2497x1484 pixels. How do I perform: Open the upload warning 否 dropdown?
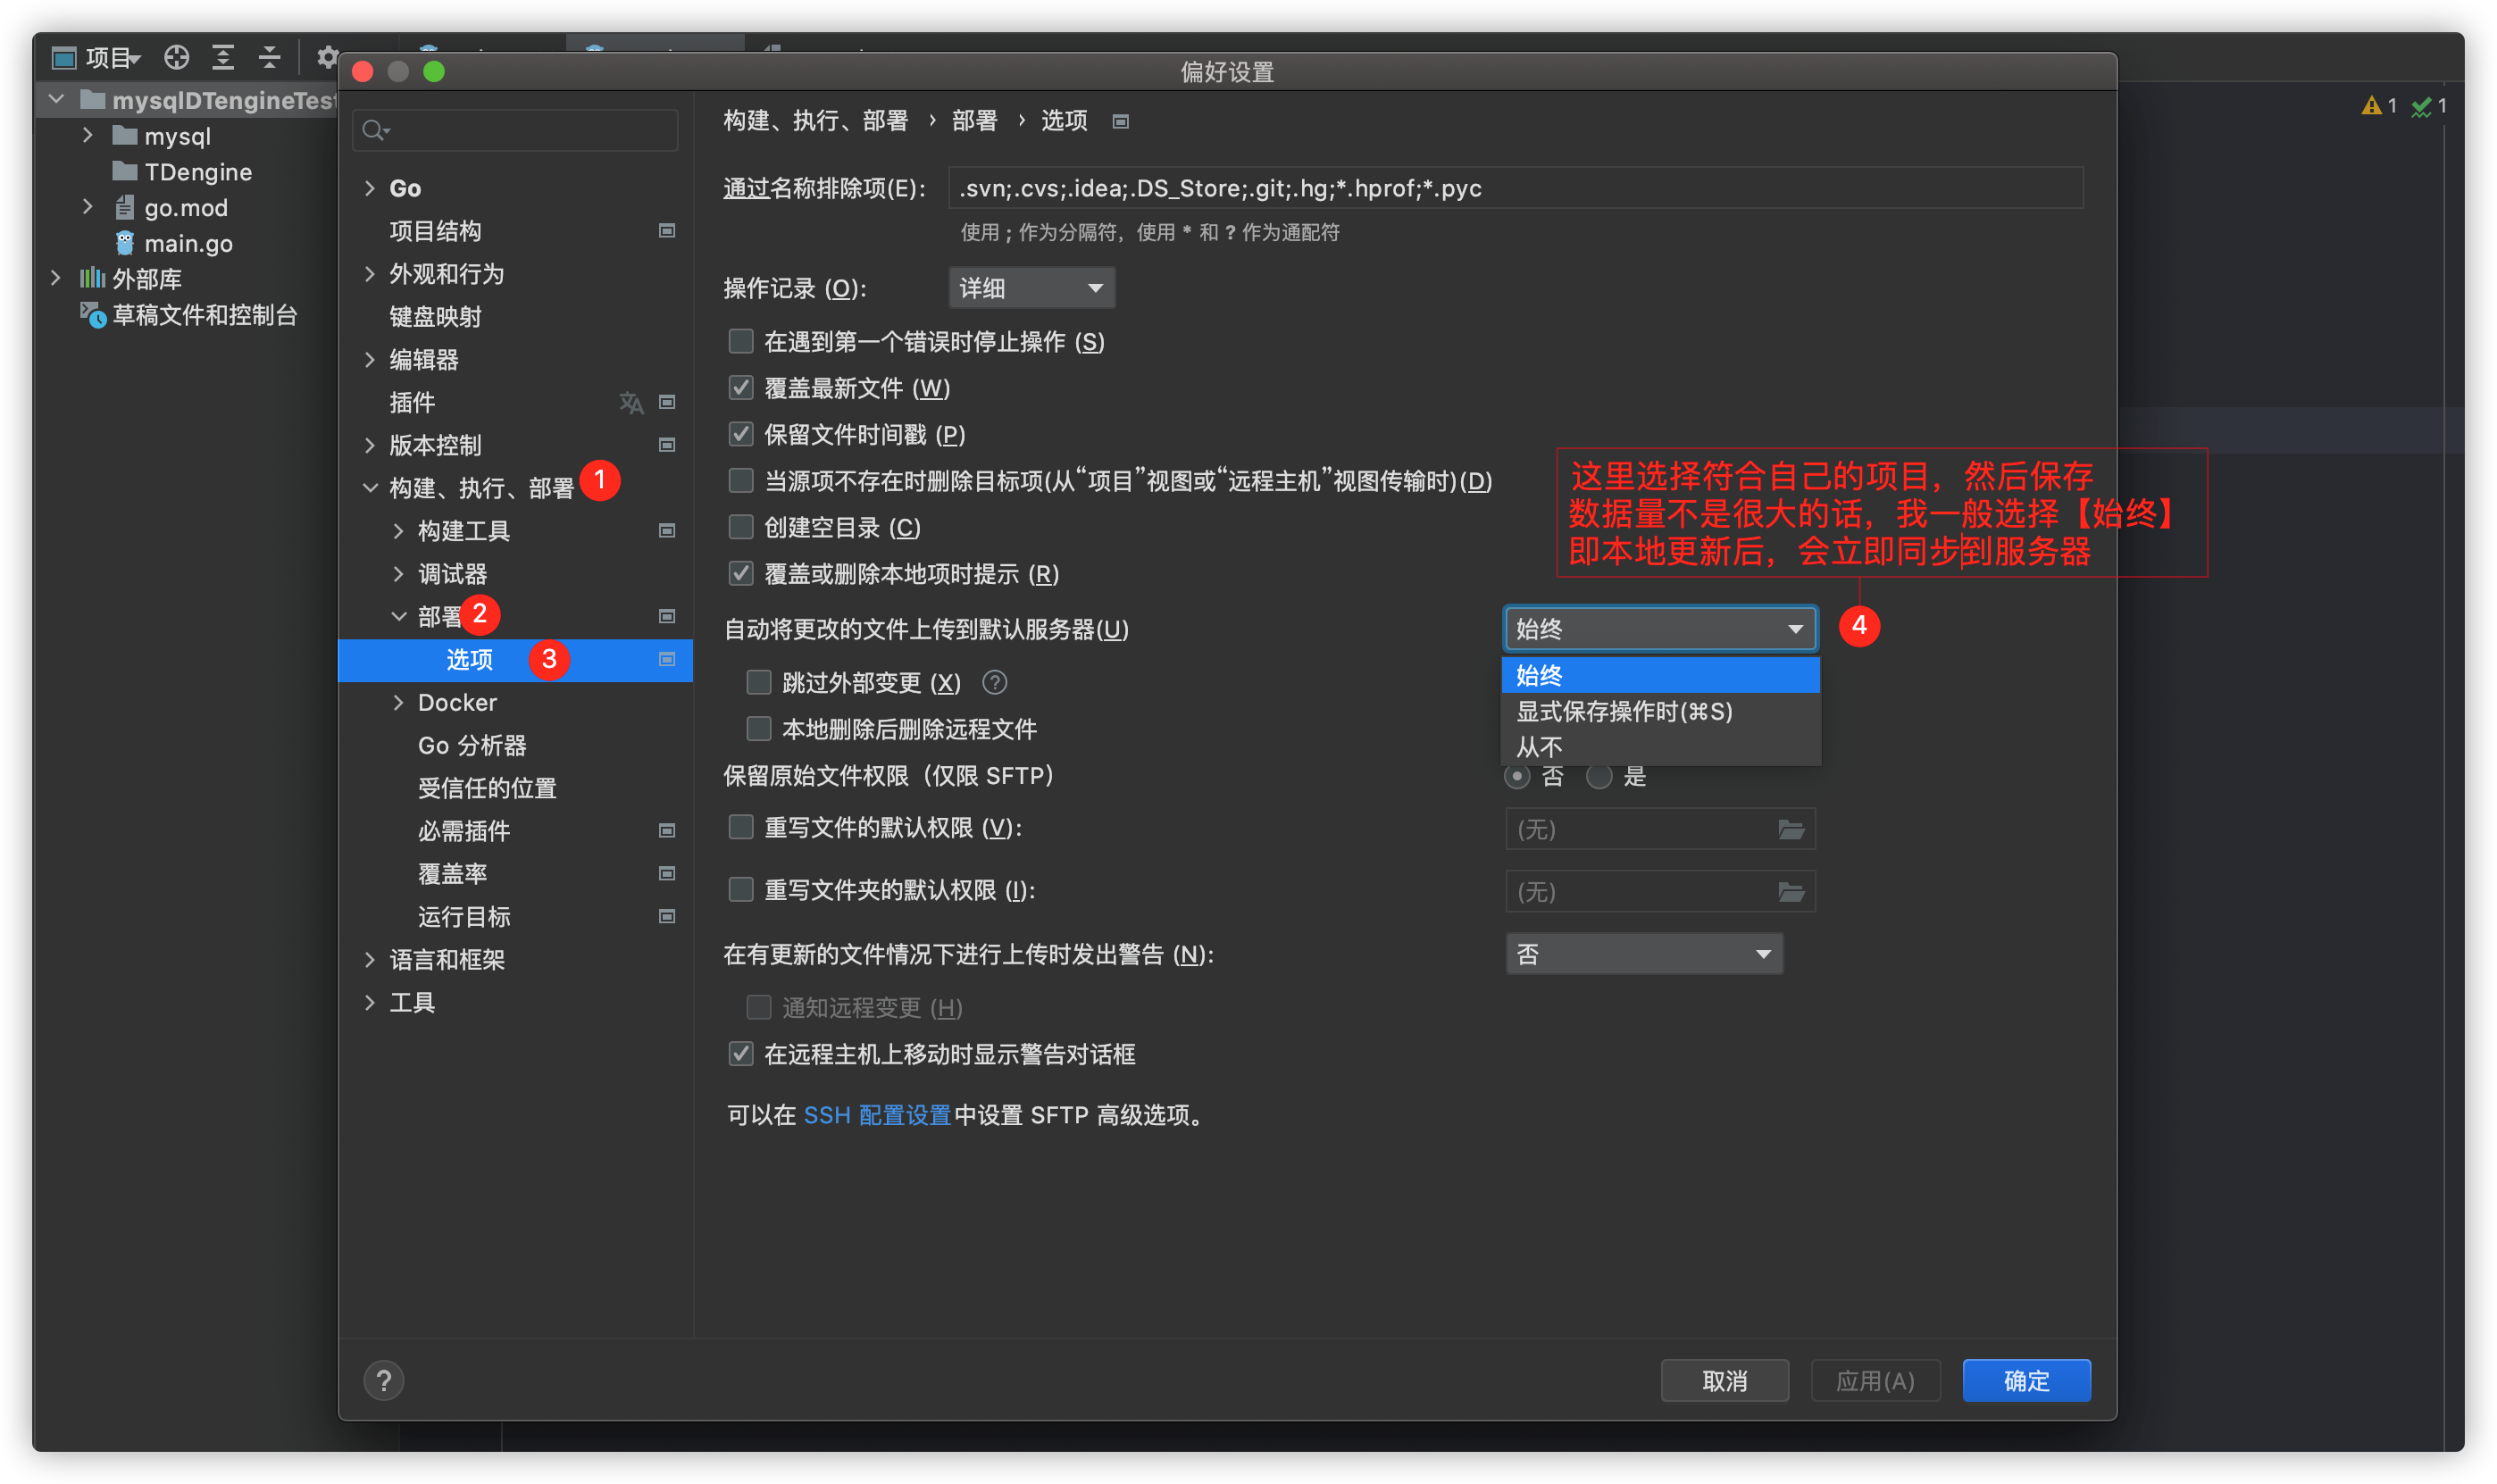[x=1643, y=955]
